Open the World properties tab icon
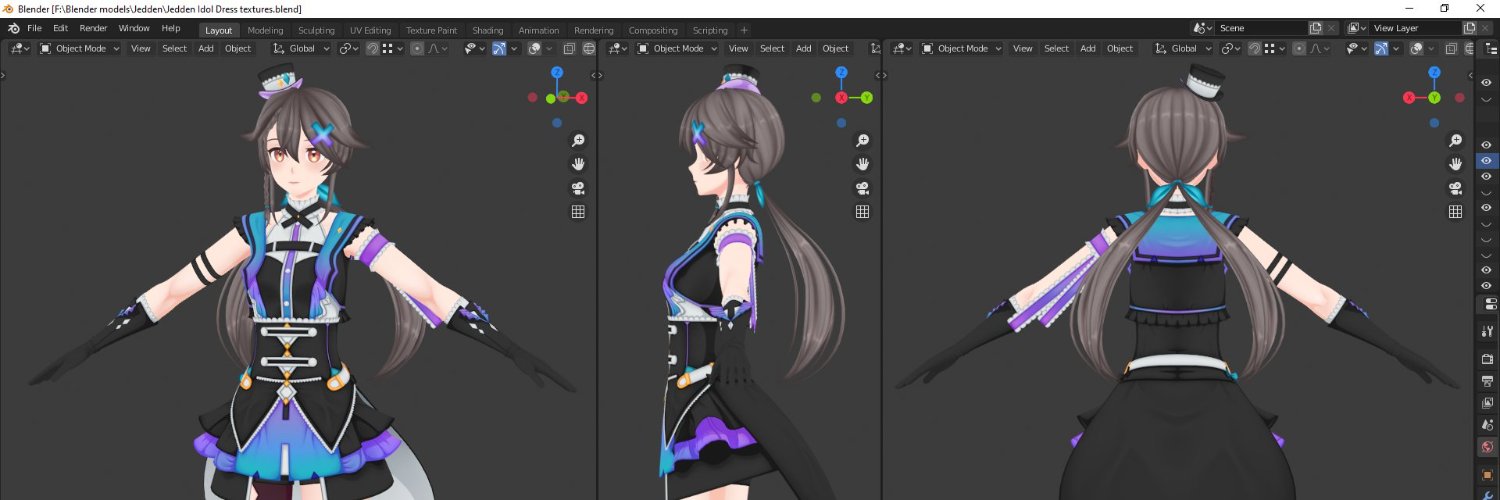 pyautogui.click(x=1487, y=447)
